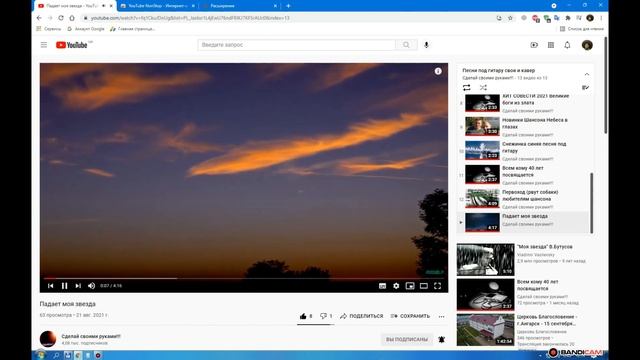Click ВЫ ПОДПИСАНЫ subscription button

(407, 339)
